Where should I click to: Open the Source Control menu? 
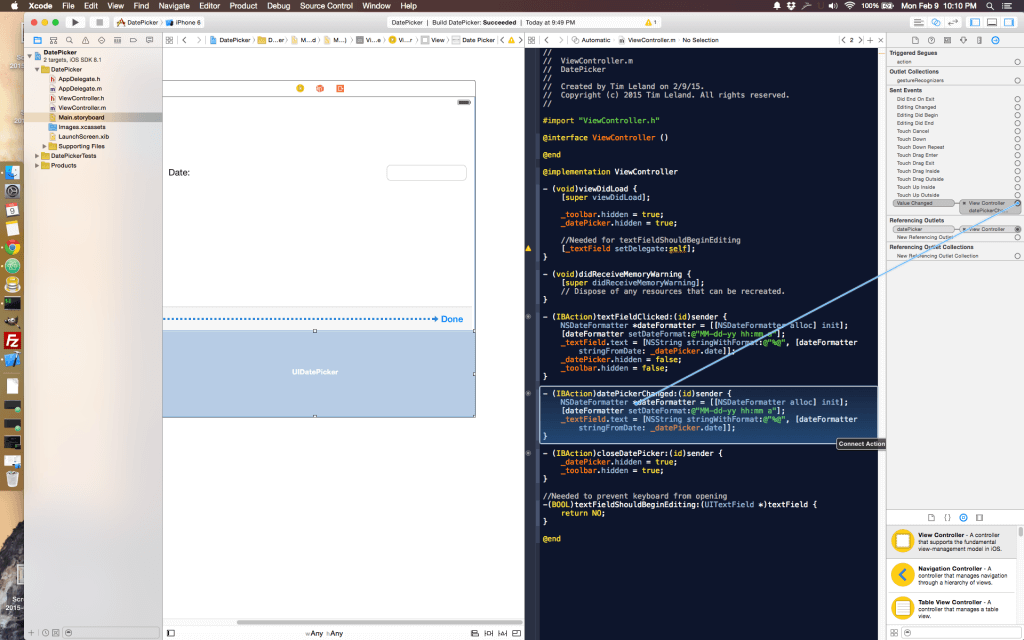326,5
